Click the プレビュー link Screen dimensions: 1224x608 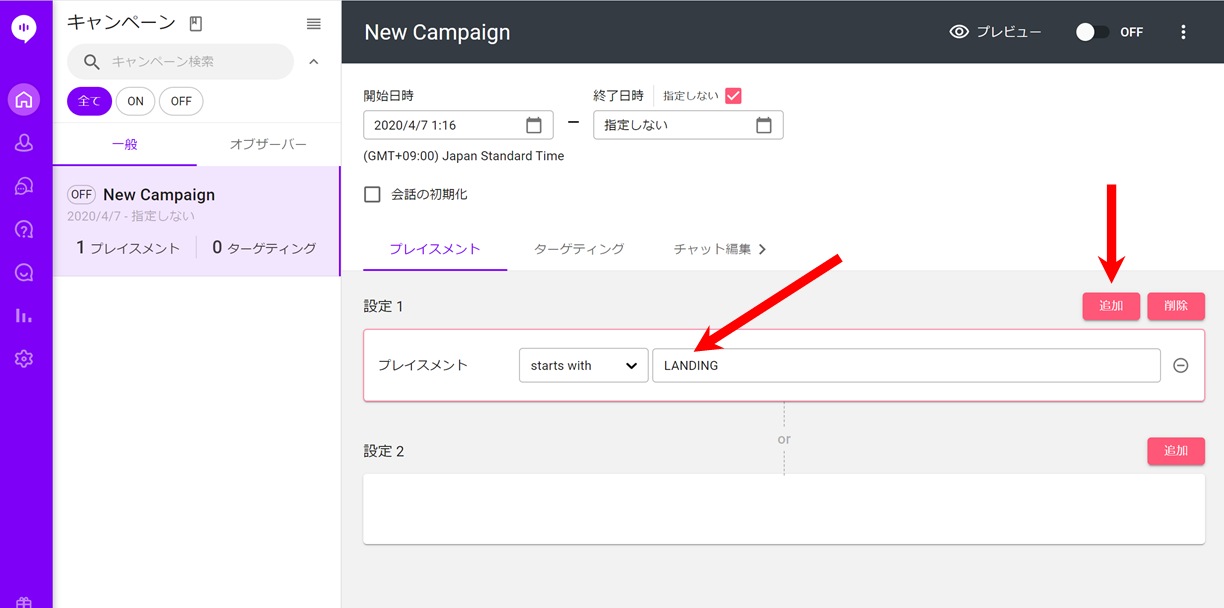coord(1008,32)
